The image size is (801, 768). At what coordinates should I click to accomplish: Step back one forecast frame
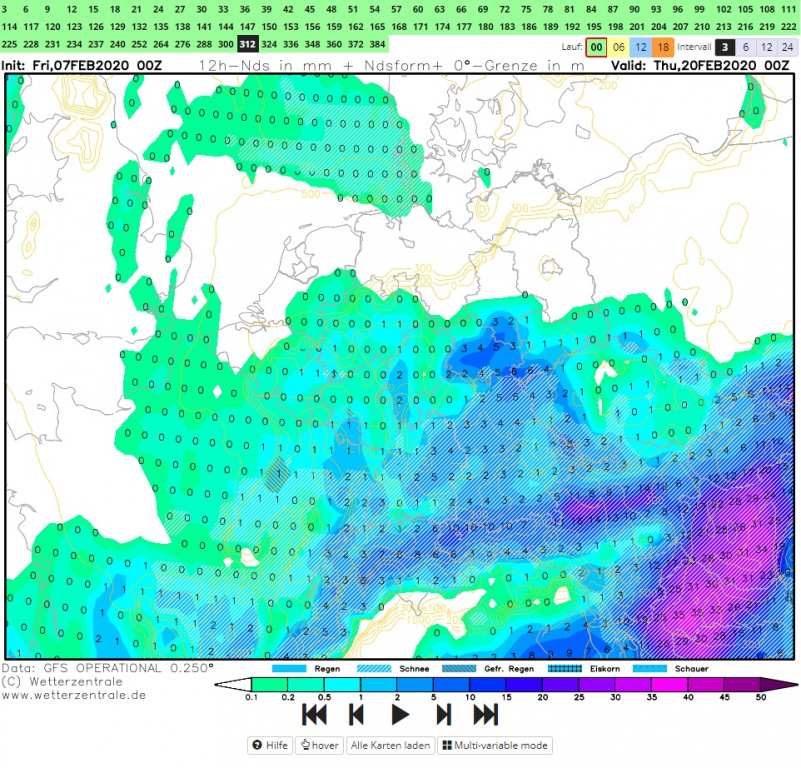(356, 714)
